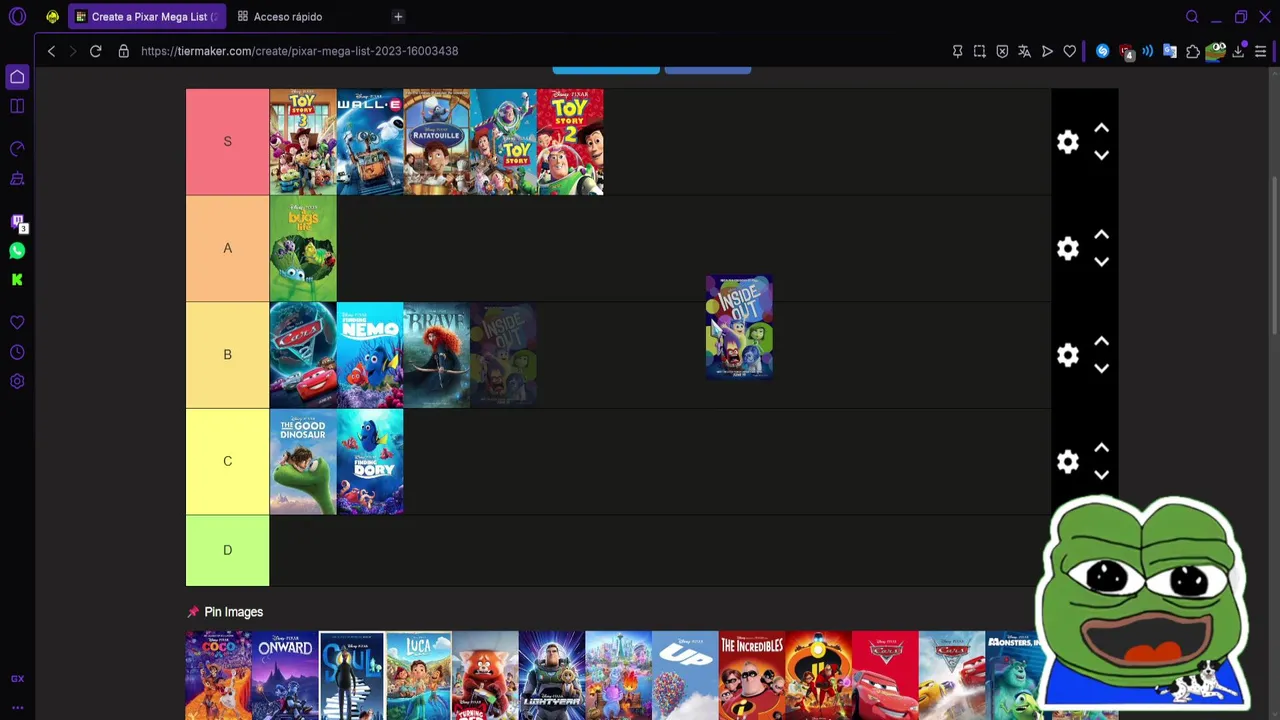This screenshot has height=720, width=1280.
Task: Open the Opera GX main menu logo
Action: 17,16
